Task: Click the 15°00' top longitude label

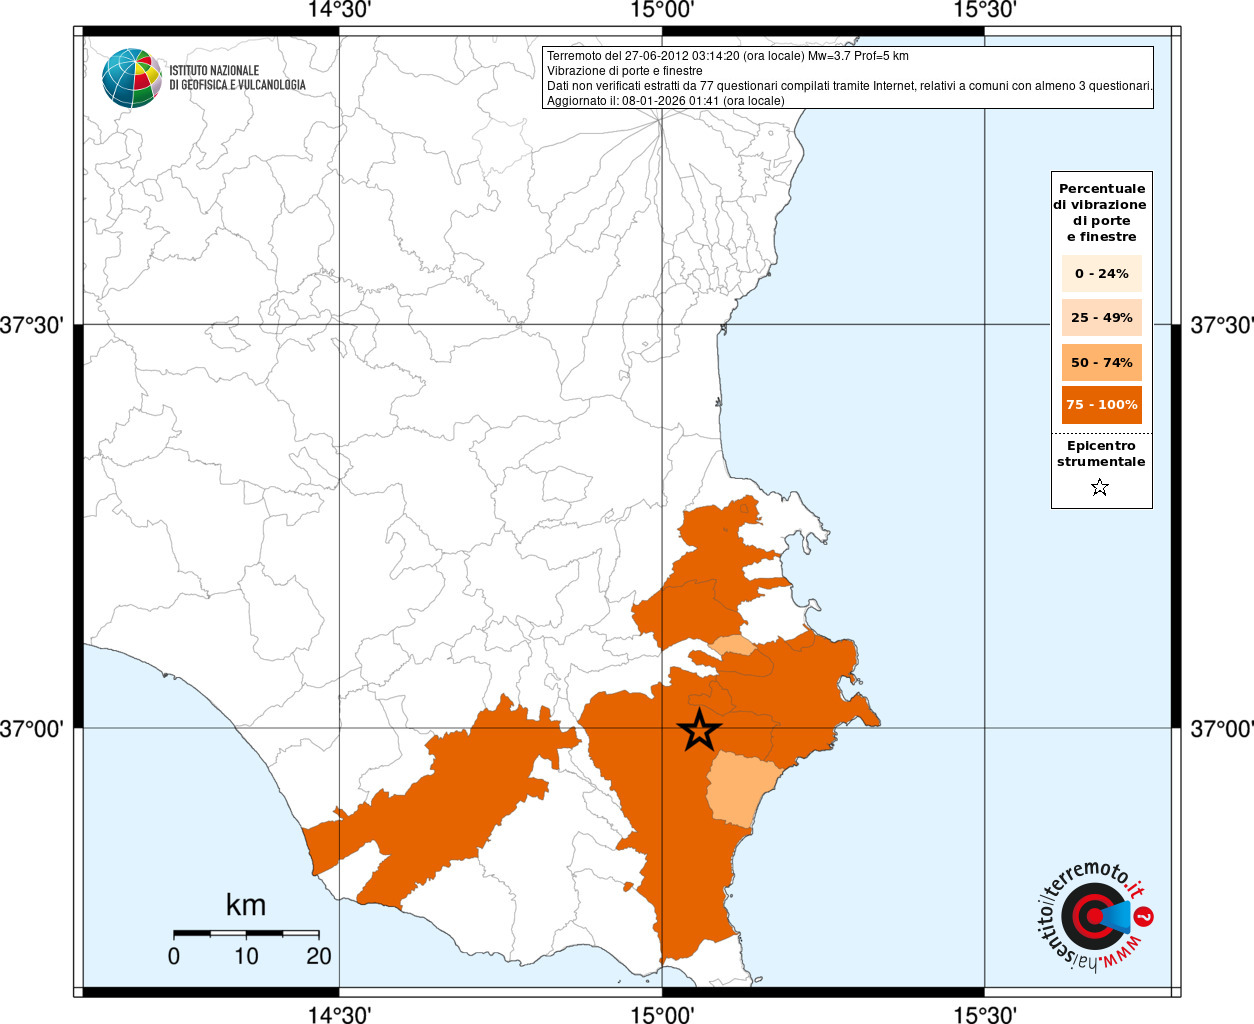Action: click(x=662, y=10)
